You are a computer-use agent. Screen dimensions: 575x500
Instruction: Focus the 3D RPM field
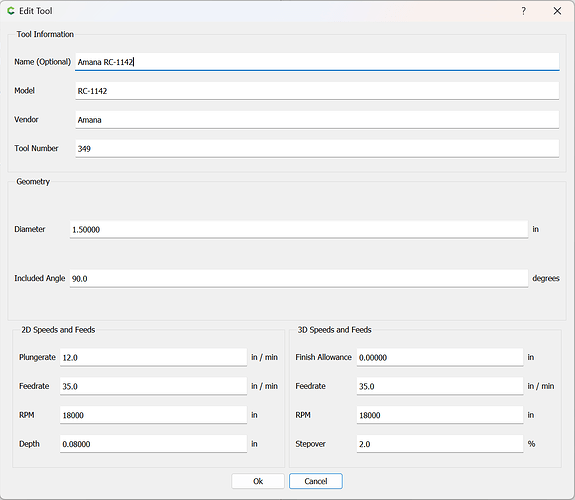point(440,415)
